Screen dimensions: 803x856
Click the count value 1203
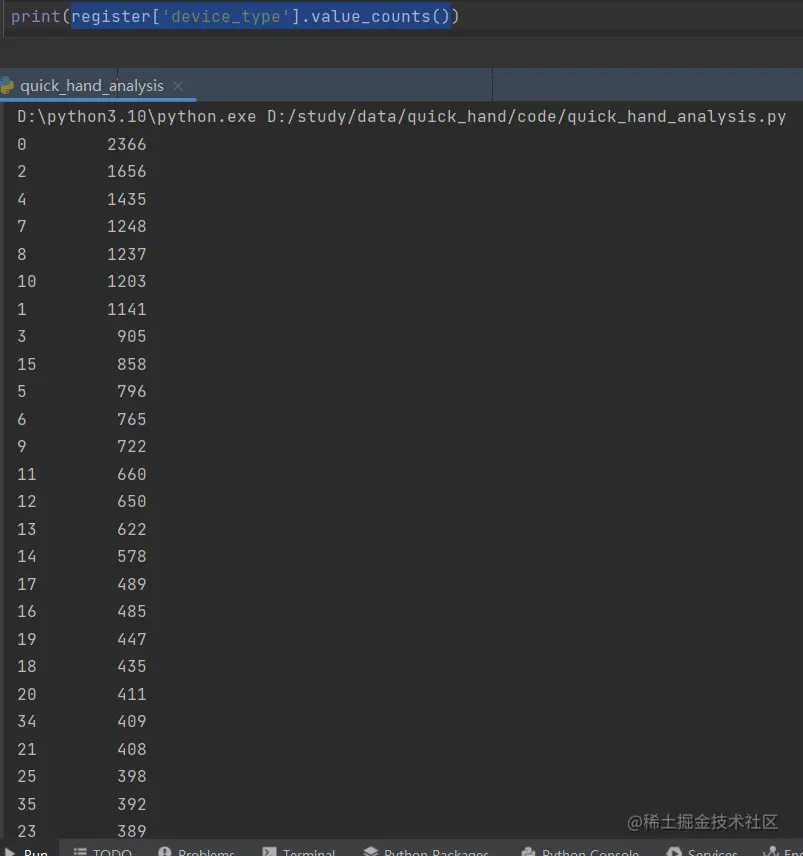click(127, 281)
